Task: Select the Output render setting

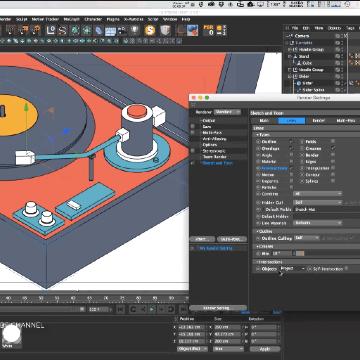Action: 209,120
